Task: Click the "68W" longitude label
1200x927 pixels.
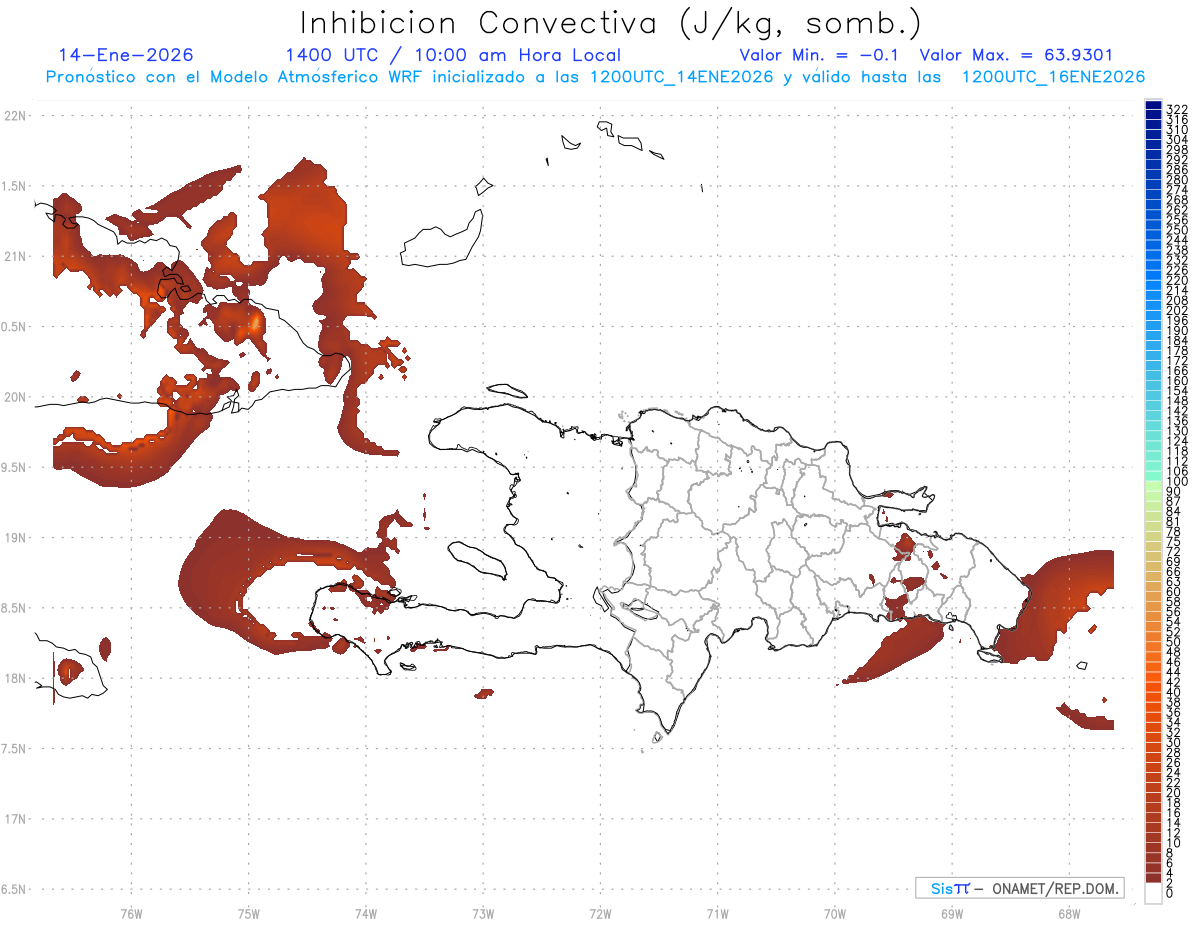Action: [1068, 912]
